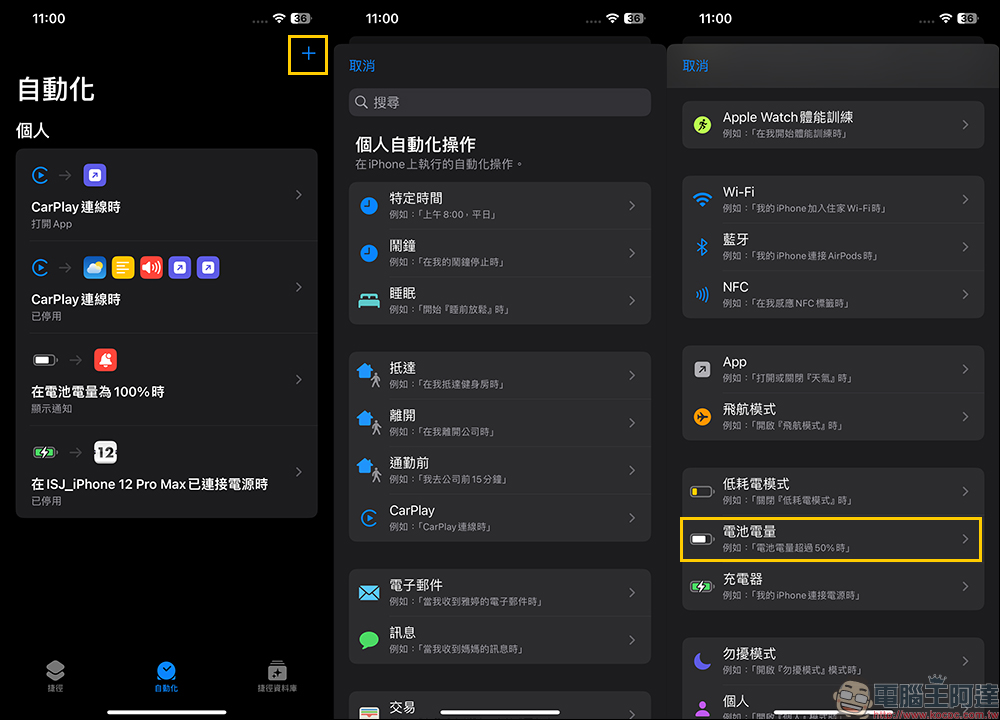Viewport: 1000px width, 720px height.
Task: Tap Cancel in the middle screen
Action: tap(362, 66)
